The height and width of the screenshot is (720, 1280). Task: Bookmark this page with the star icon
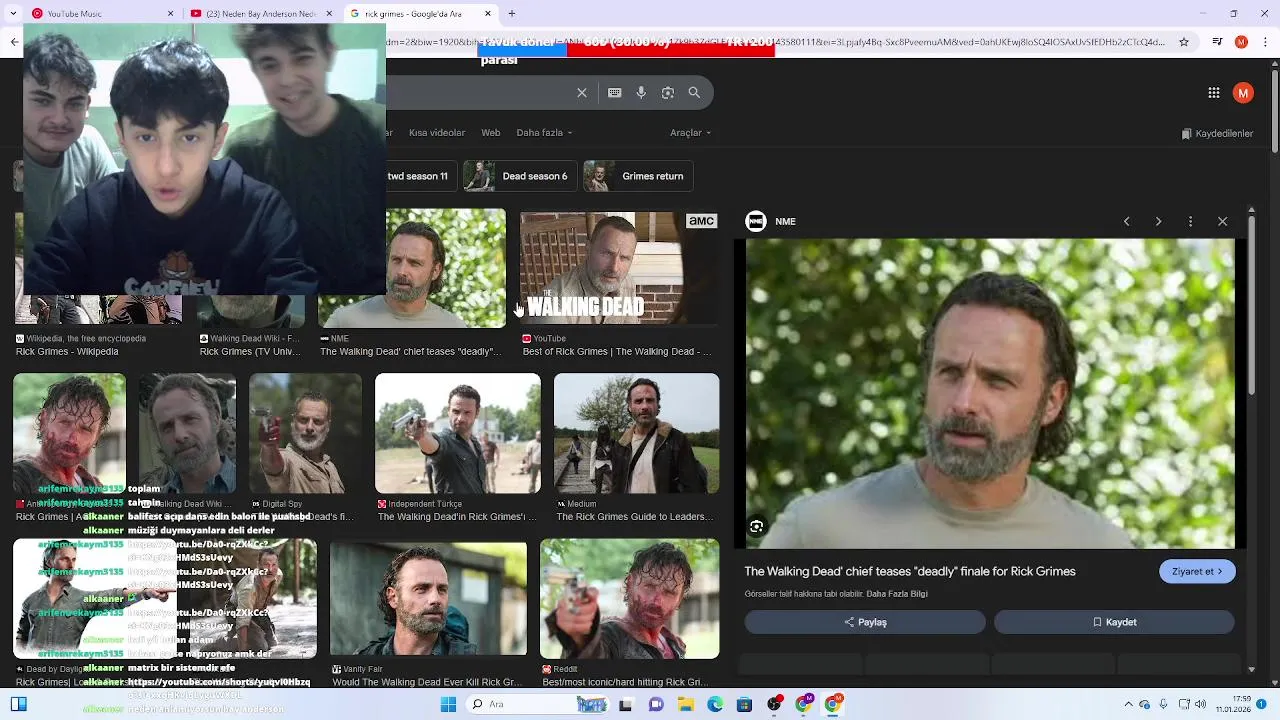coord(1184,42)
